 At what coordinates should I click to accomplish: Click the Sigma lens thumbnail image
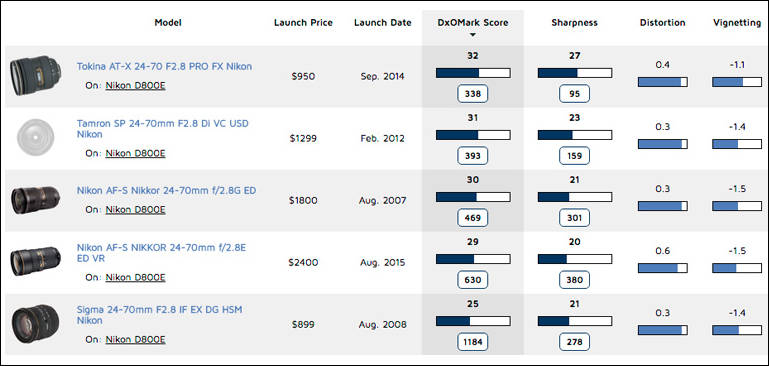click(x=35, y=324)
